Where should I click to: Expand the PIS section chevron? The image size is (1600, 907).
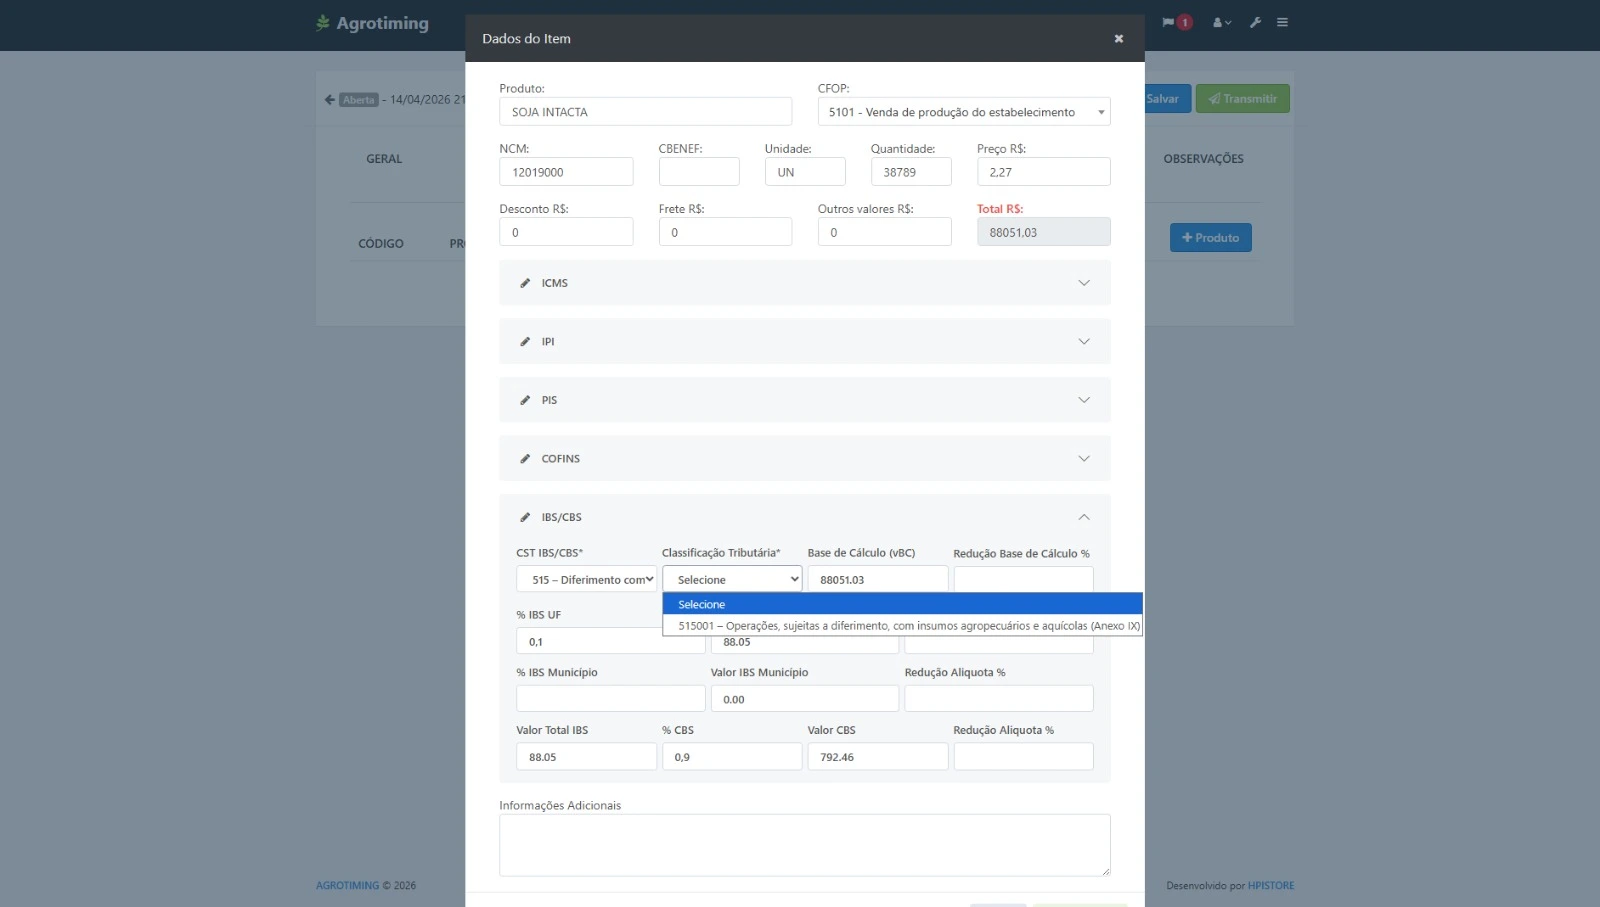coord(1083,400)
